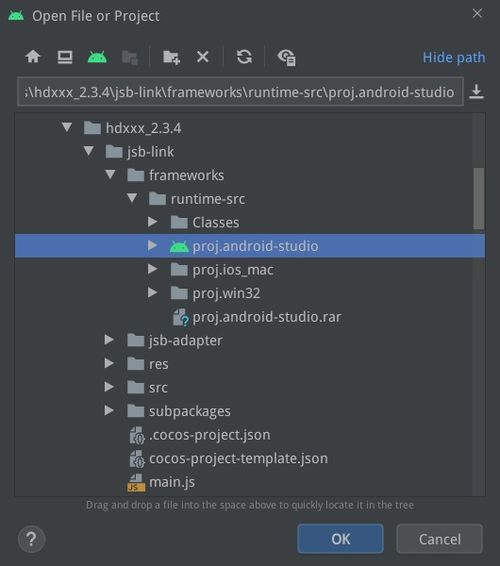
Task: Collapse the runtime-src folder
Action: tap(132, 198)
